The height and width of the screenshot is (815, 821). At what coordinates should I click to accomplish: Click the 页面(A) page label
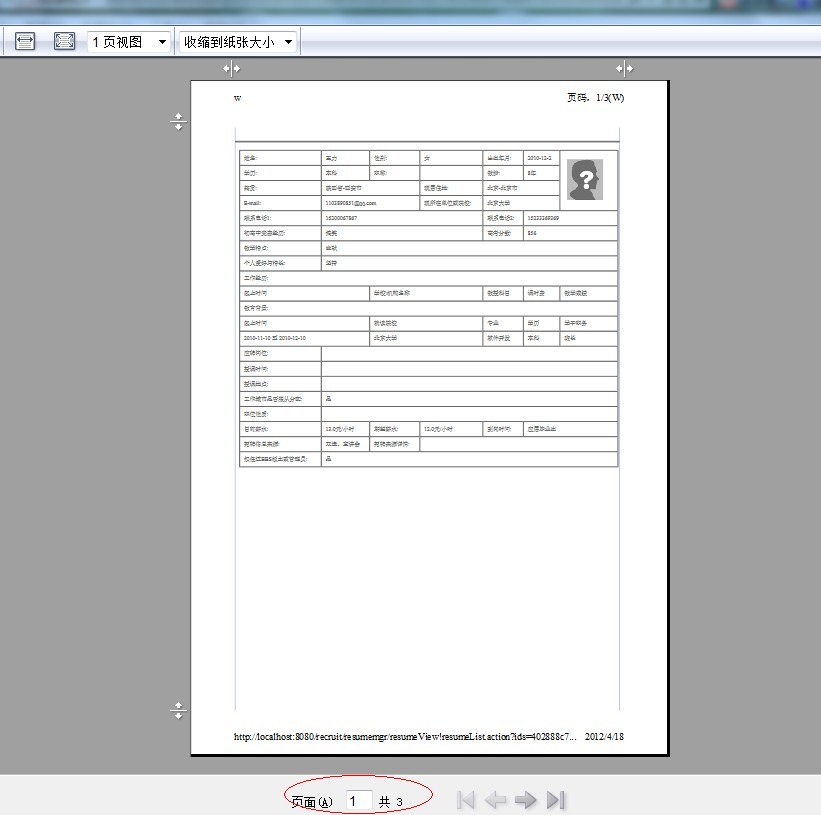(x=311, y=799)
